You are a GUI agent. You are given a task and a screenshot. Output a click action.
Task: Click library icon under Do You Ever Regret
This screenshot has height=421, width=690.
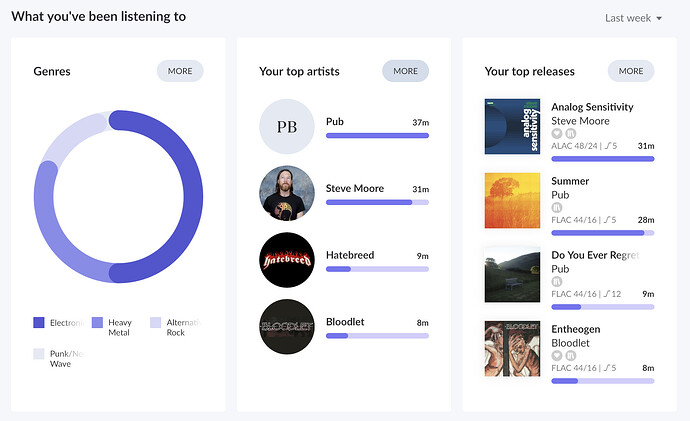[x=557, y=281]
